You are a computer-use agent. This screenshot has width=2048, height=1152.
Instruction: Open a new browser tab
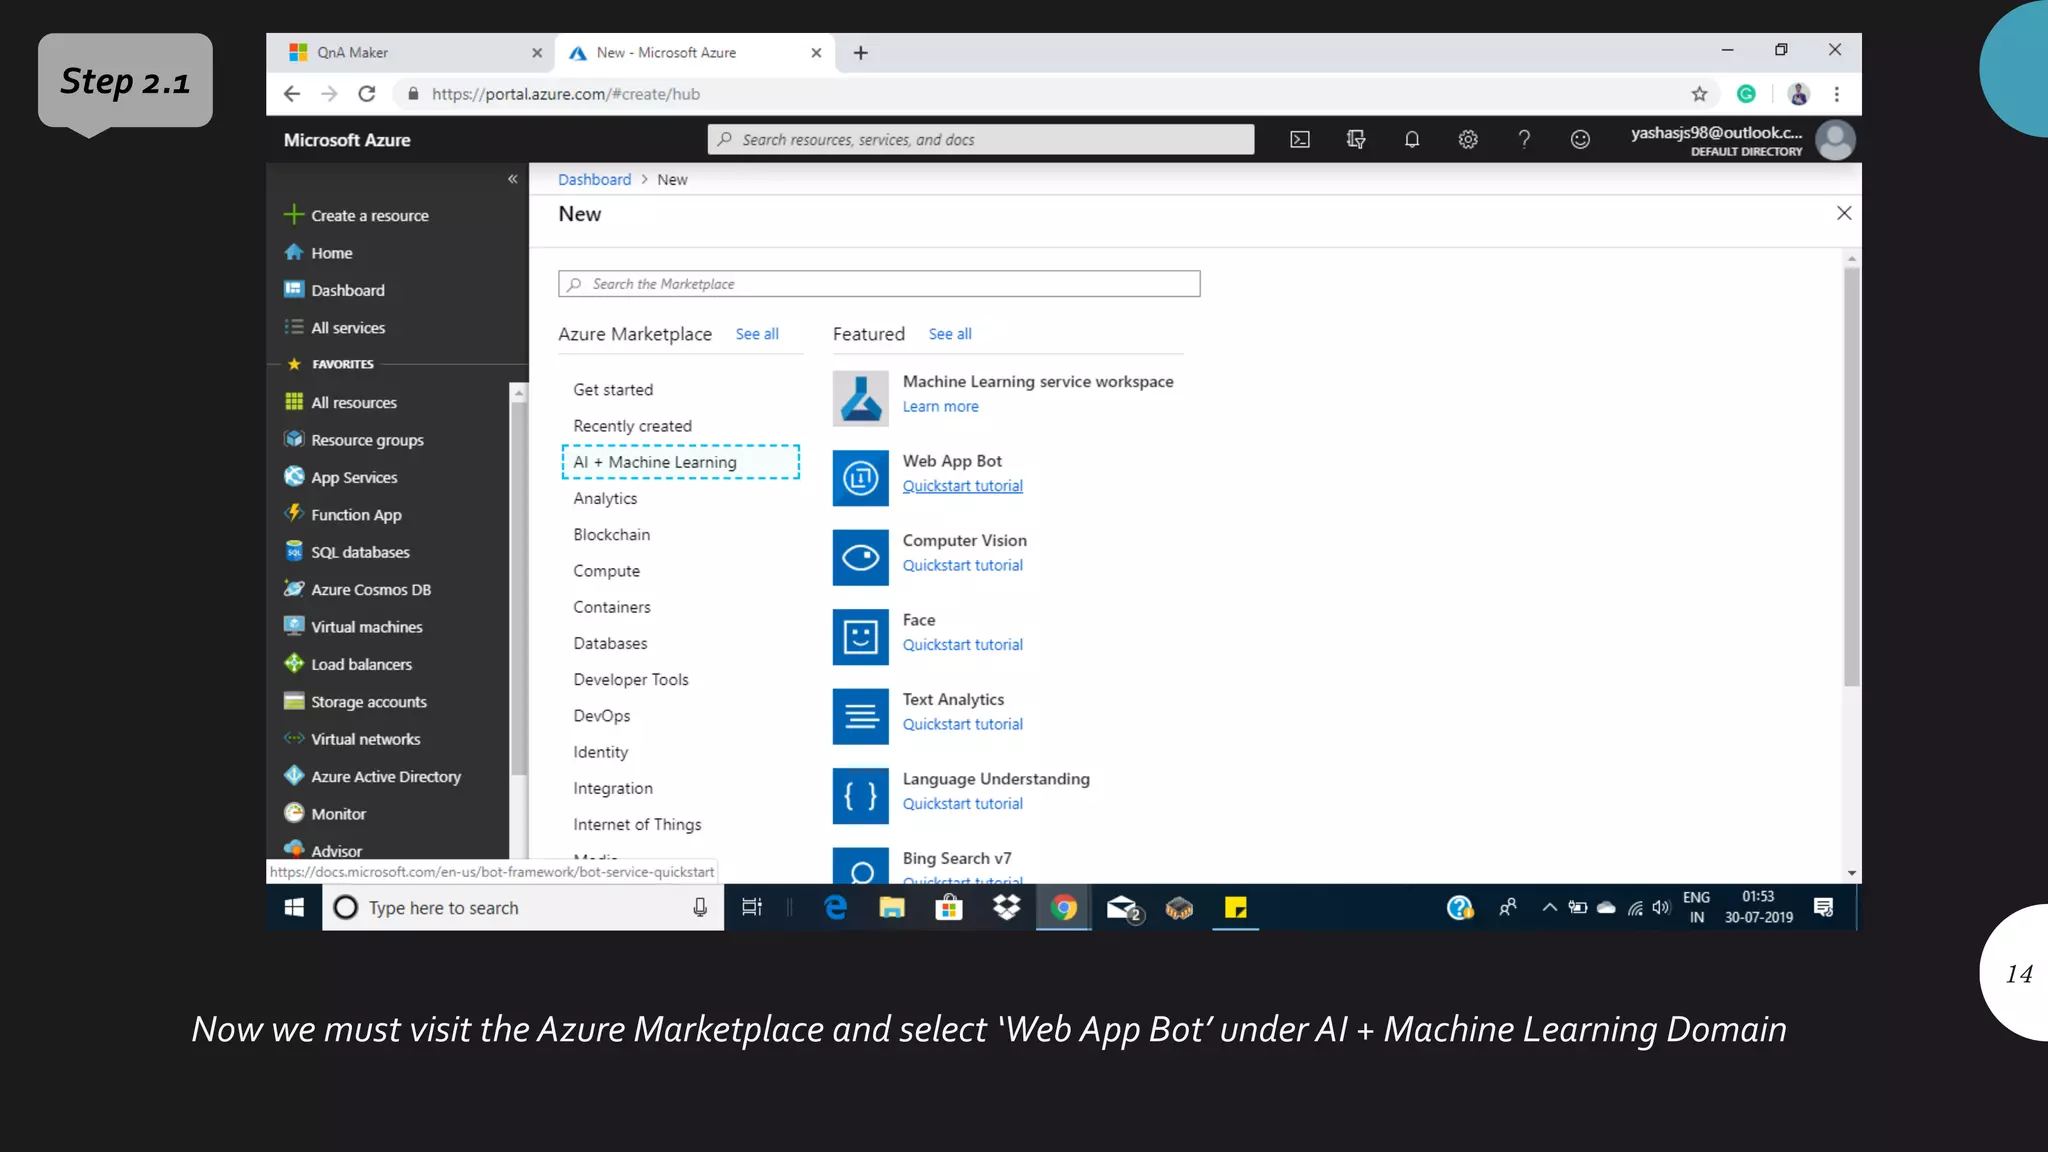tap(861, 53)
